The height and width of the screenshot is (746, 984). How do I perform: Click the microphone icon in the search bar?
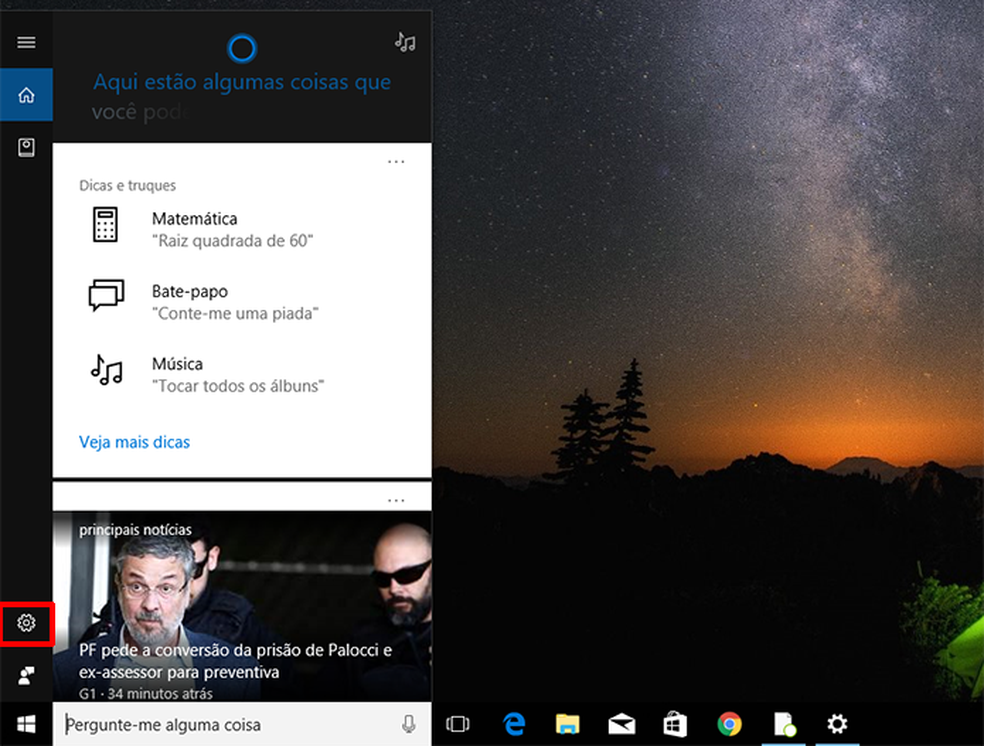point(410,723)
